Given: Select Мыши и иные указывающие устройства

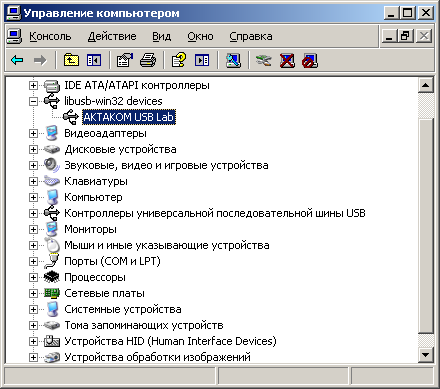Looking at the screenshot, I should pos(167,245).
